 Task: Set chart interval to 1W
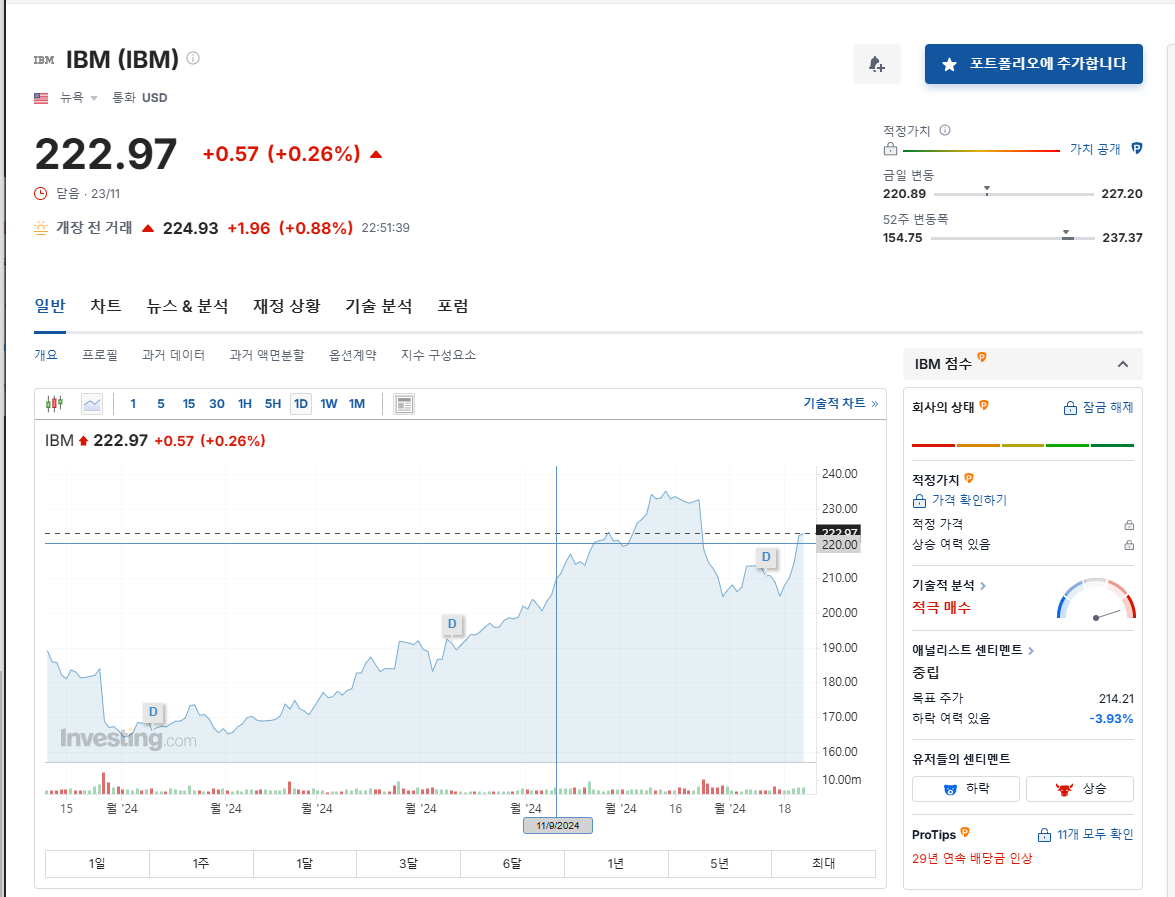point(328,404)
